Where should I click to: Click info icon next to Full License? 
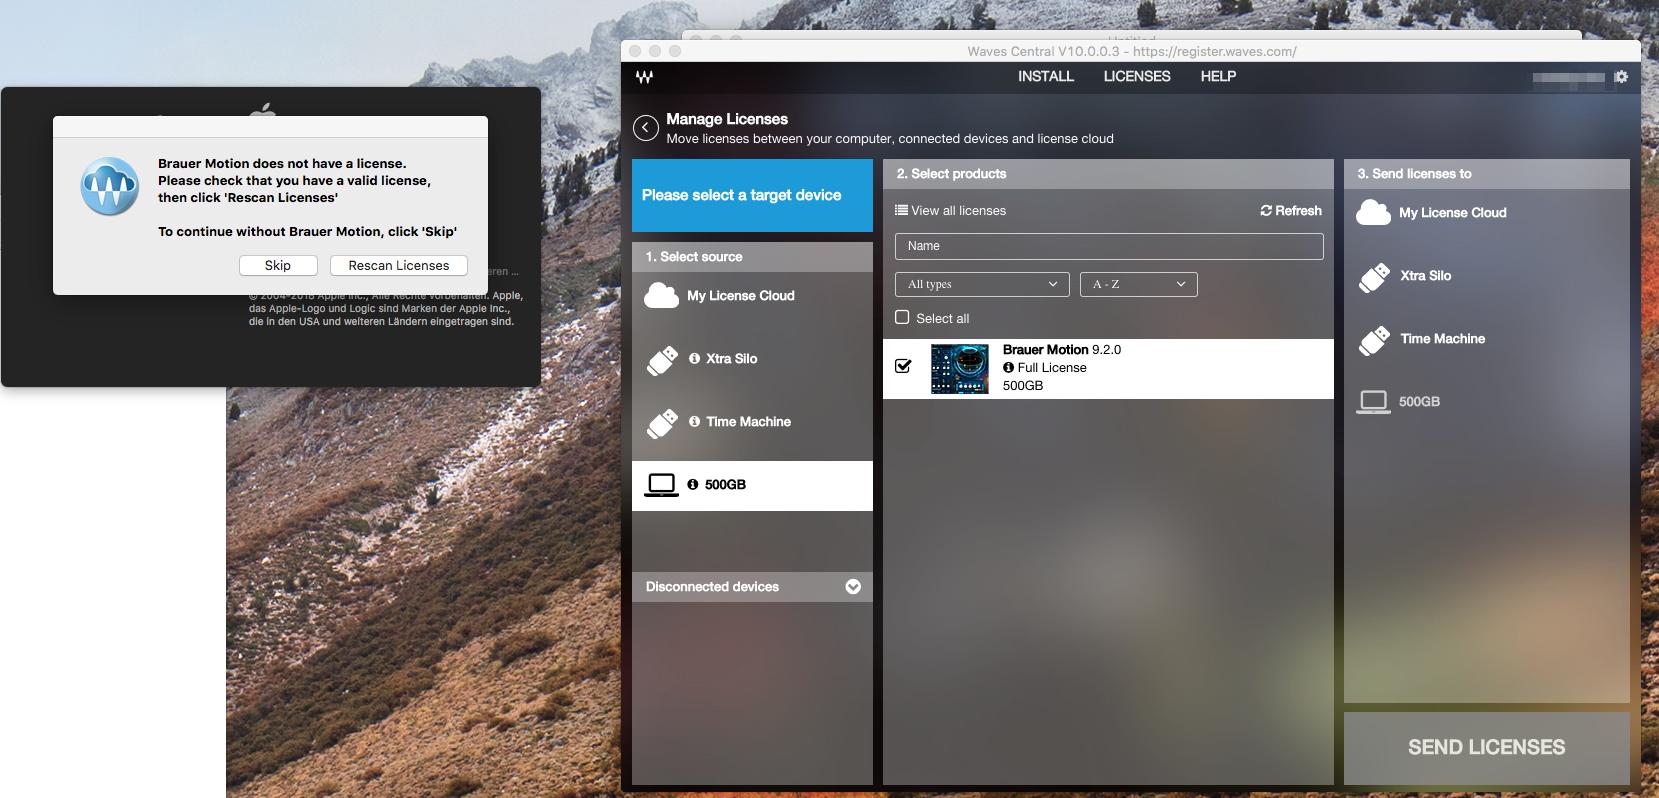[x=1008, y=368]
